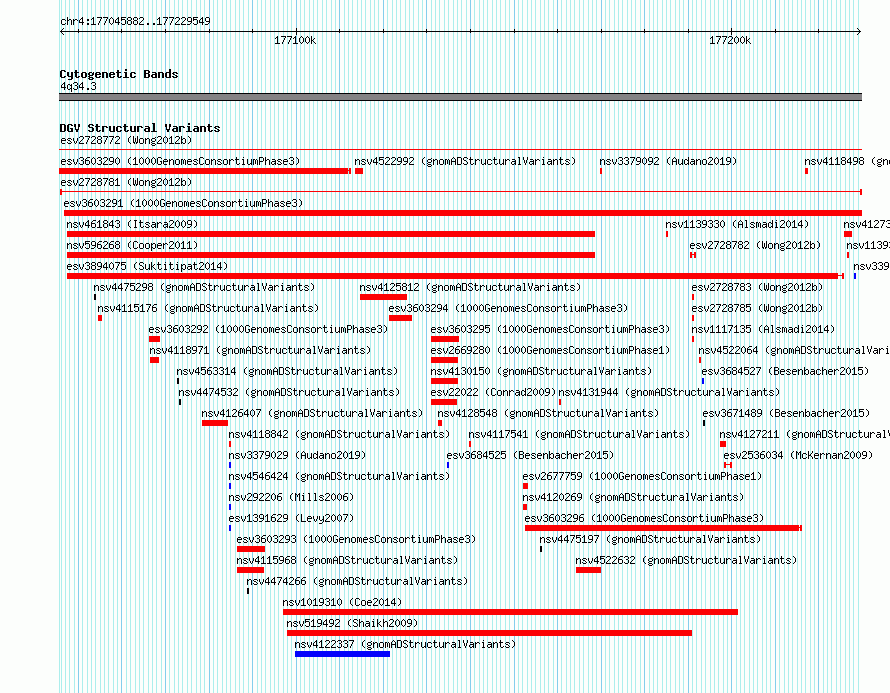Select the nsv4118498 label
Screen dimensions: 890x693
847,161
